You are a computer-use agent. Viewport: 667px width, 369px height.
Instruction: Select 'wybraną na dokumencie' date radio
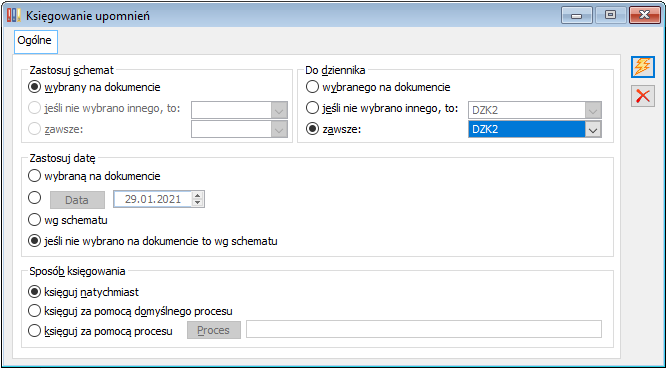tap(94, 175)
